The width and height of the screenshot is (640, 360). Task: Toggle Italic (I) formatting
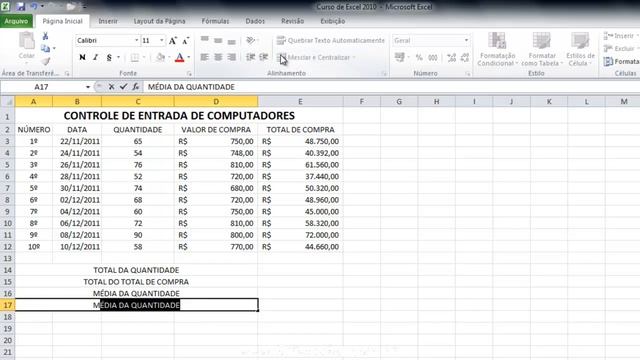96,58
